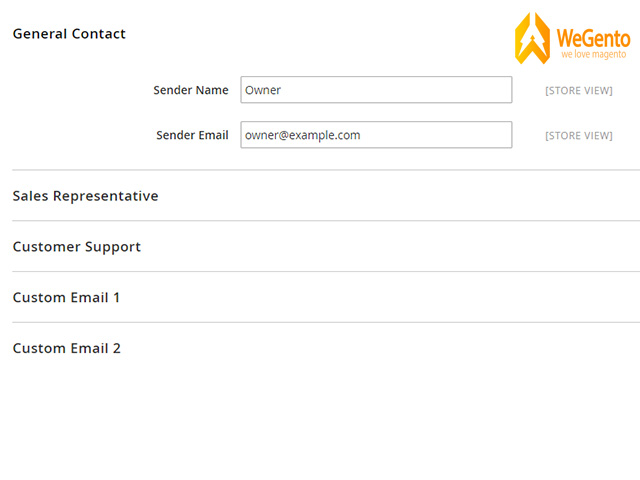
Task: Click the Sender Email label
Action: (192, 135)
